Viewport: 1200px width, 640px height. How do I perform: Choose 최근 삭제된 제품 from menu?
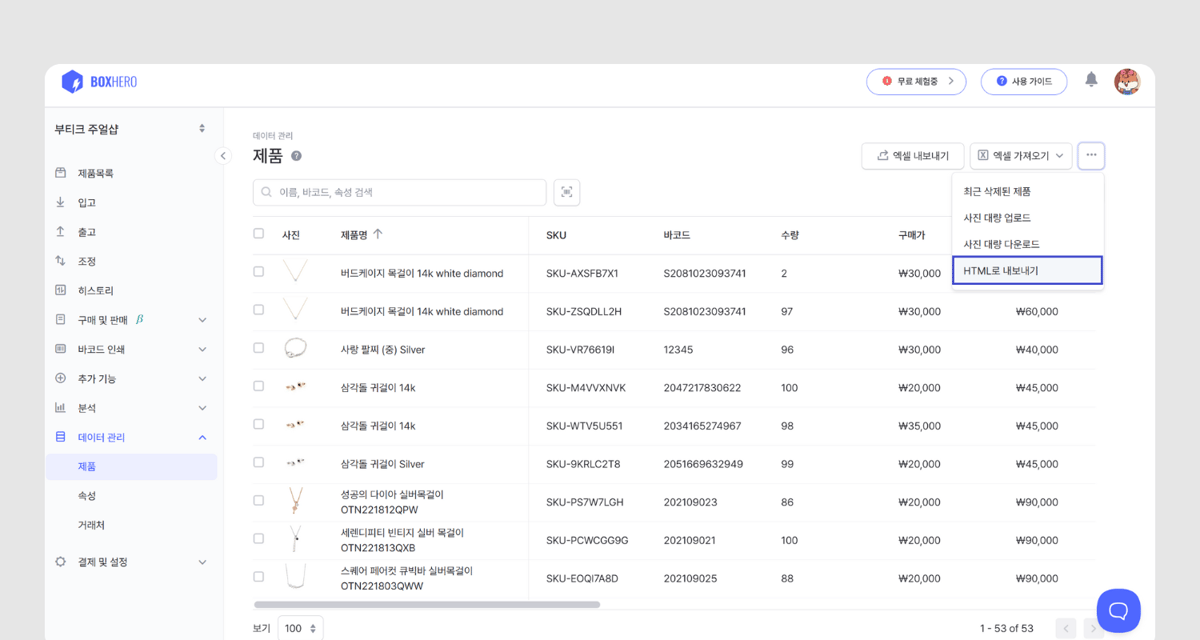(x=997, y=191)
